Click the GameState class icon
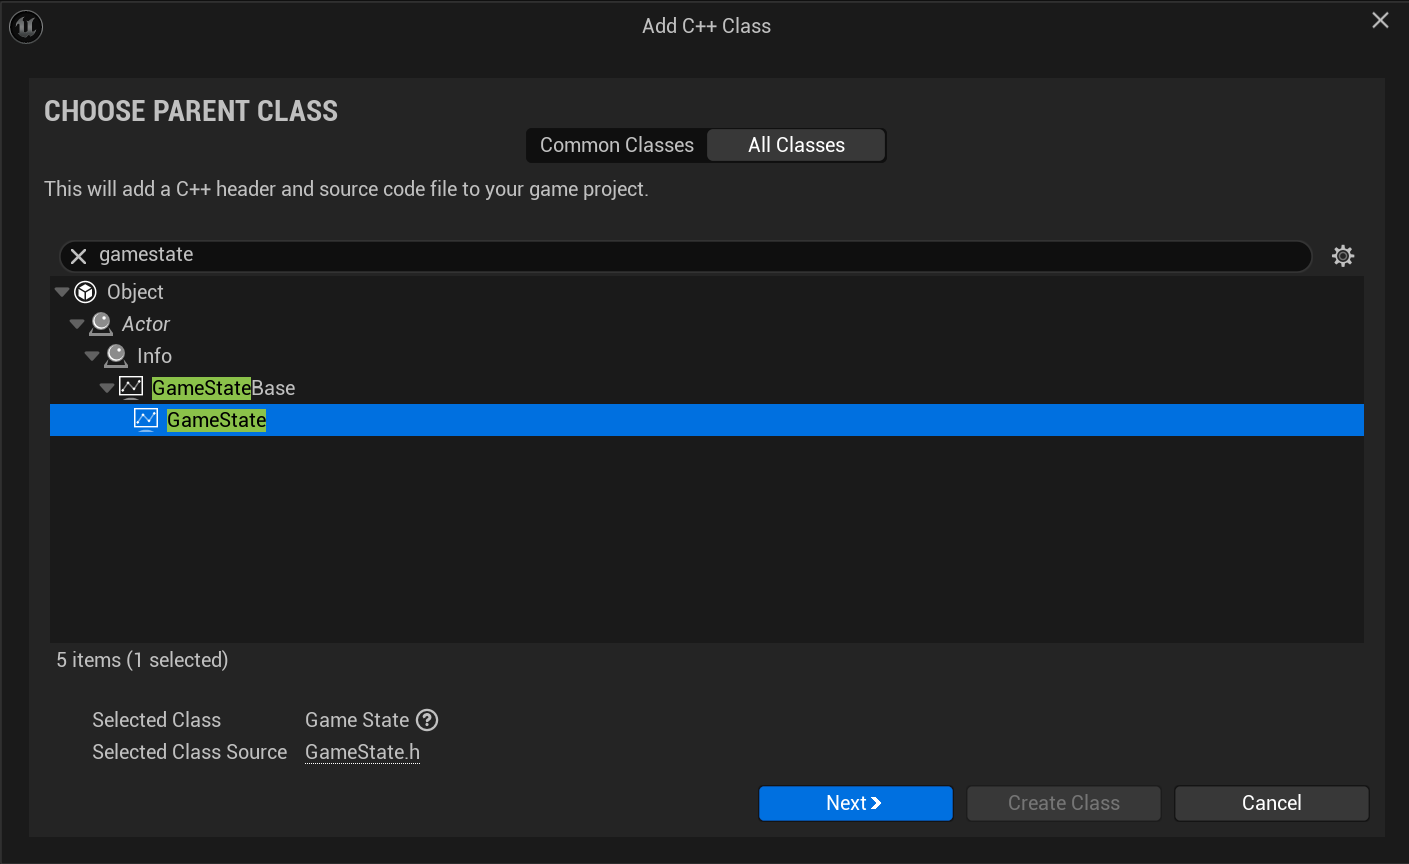This screenshot has width=1409, height=864. click(146, 419)
